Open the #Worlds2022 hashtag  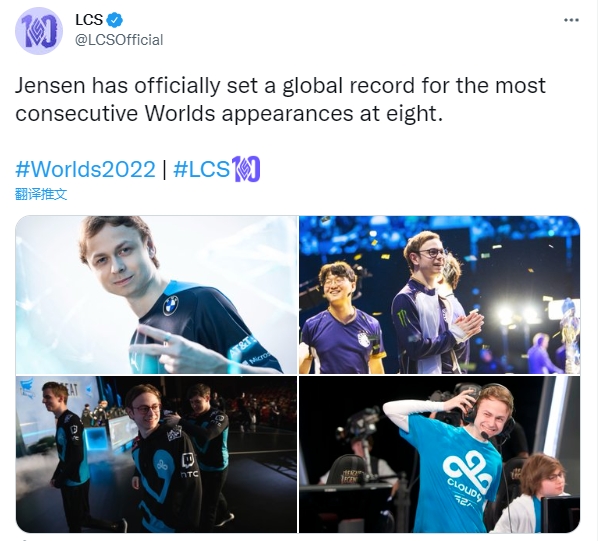coord(85,169)
